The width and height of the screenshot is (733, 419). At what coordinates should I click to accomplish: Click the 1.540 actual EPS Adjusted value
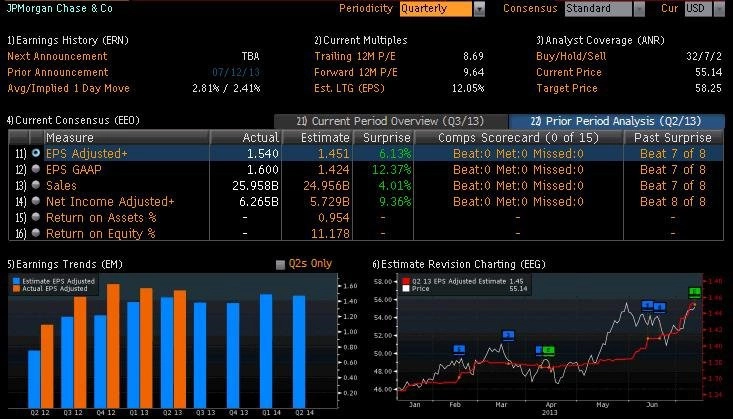coord(262,153)
